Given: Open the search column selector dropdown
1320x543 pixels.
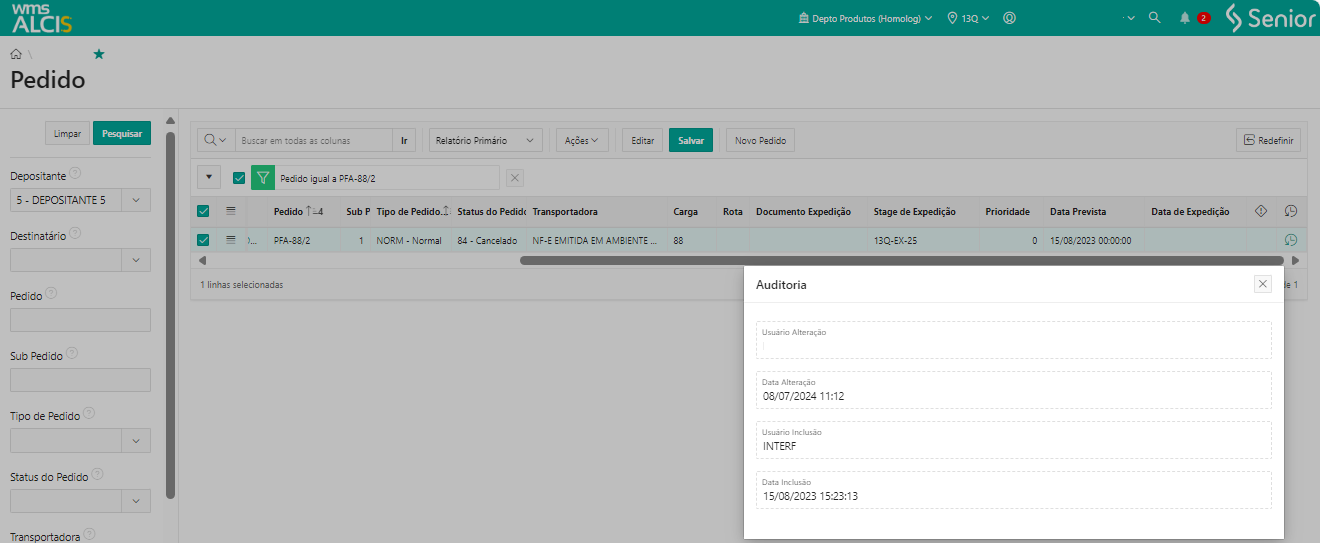Looking at the screenshot, I should 216,141.
